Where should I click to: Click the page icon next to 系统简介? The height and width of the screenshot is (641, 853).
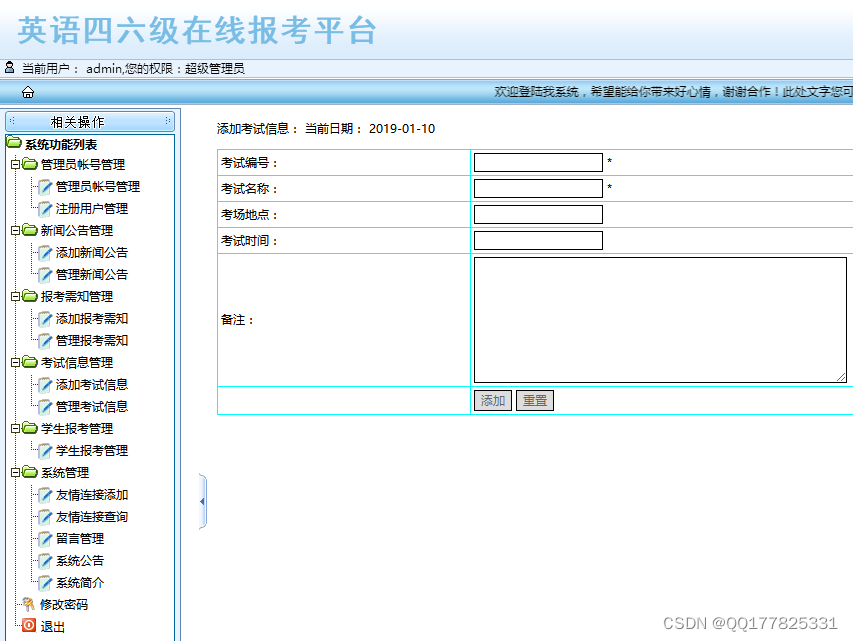click(45, 583)
